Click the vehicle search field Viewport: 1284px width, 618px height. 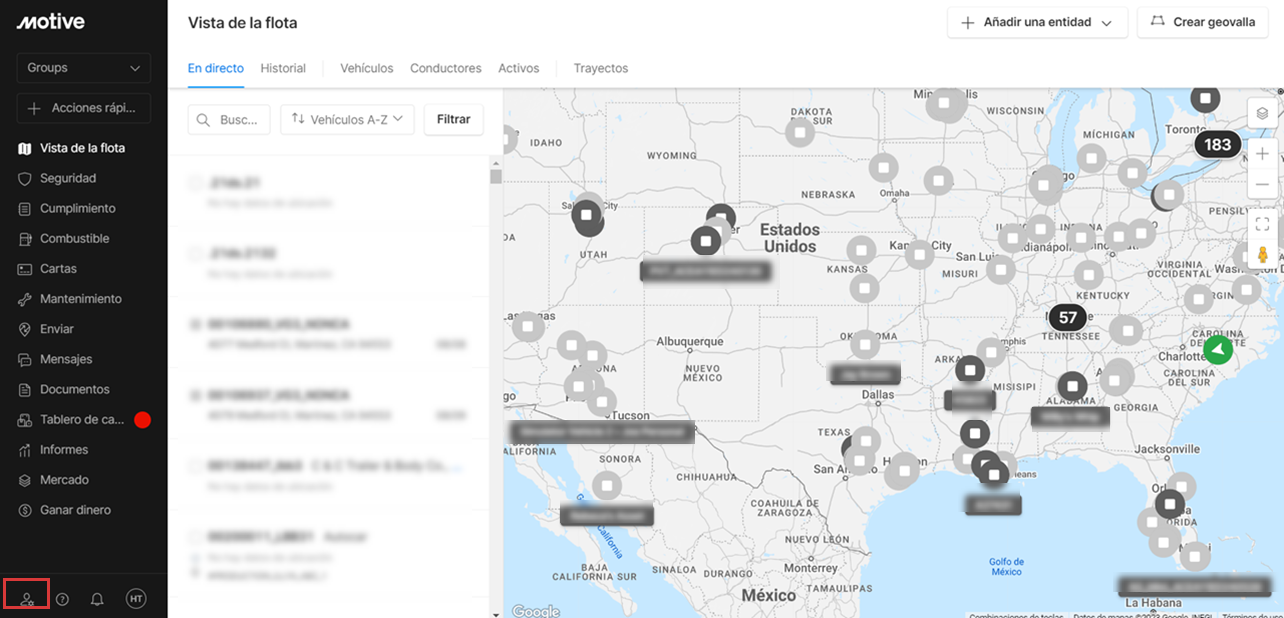pyautogui.click(x=229, y=119)
